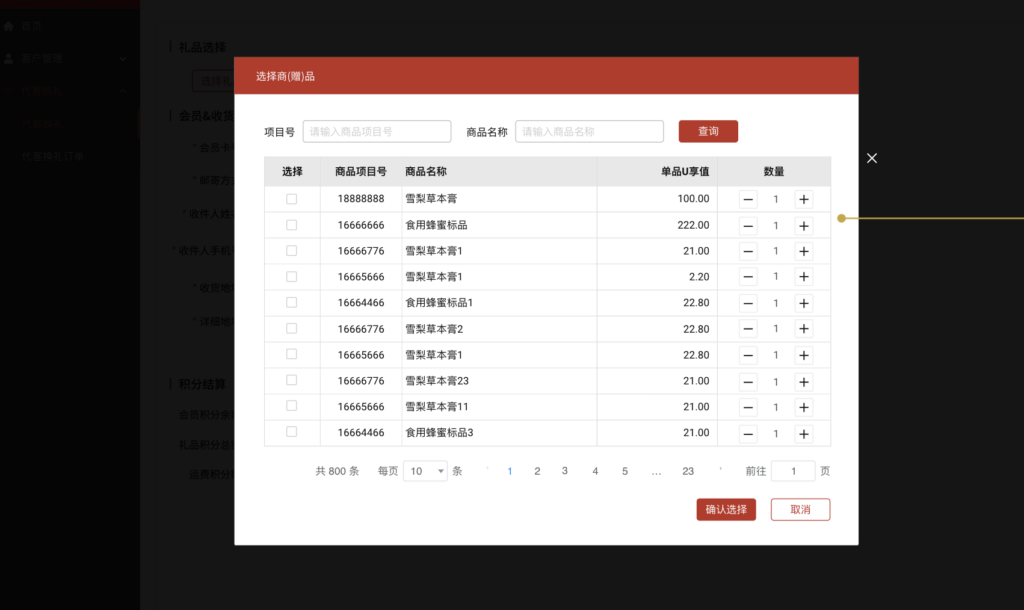1024x610 pixels.
Task: Increase quantity for 雪梨草本膏2
Action: 804,329
